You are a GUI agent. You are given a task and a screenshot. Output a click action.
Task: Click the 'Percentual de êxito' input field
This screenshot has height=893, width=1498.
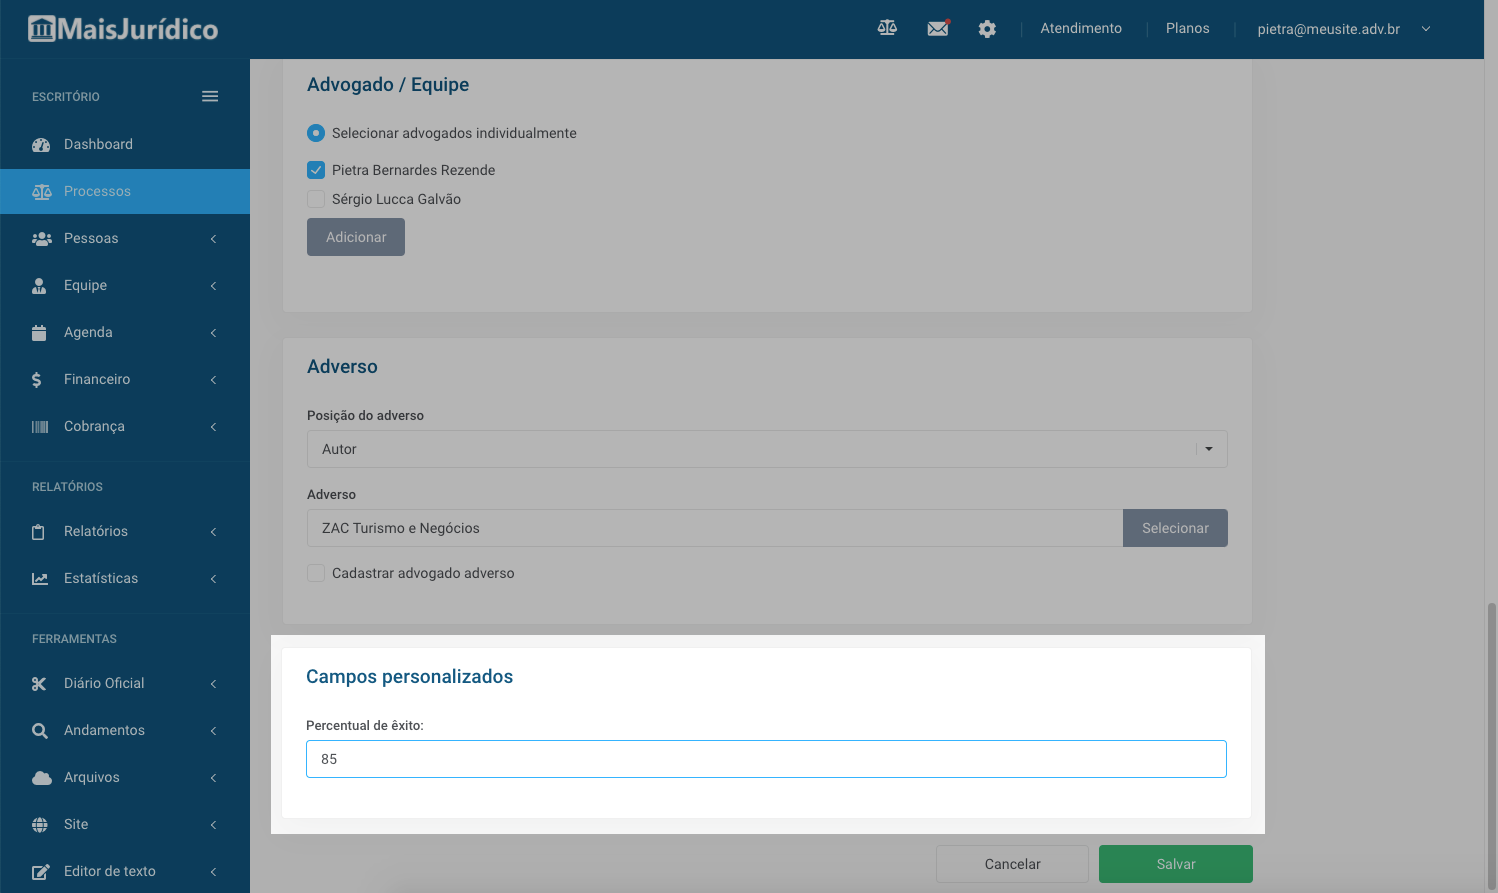[x=766, y=759]
